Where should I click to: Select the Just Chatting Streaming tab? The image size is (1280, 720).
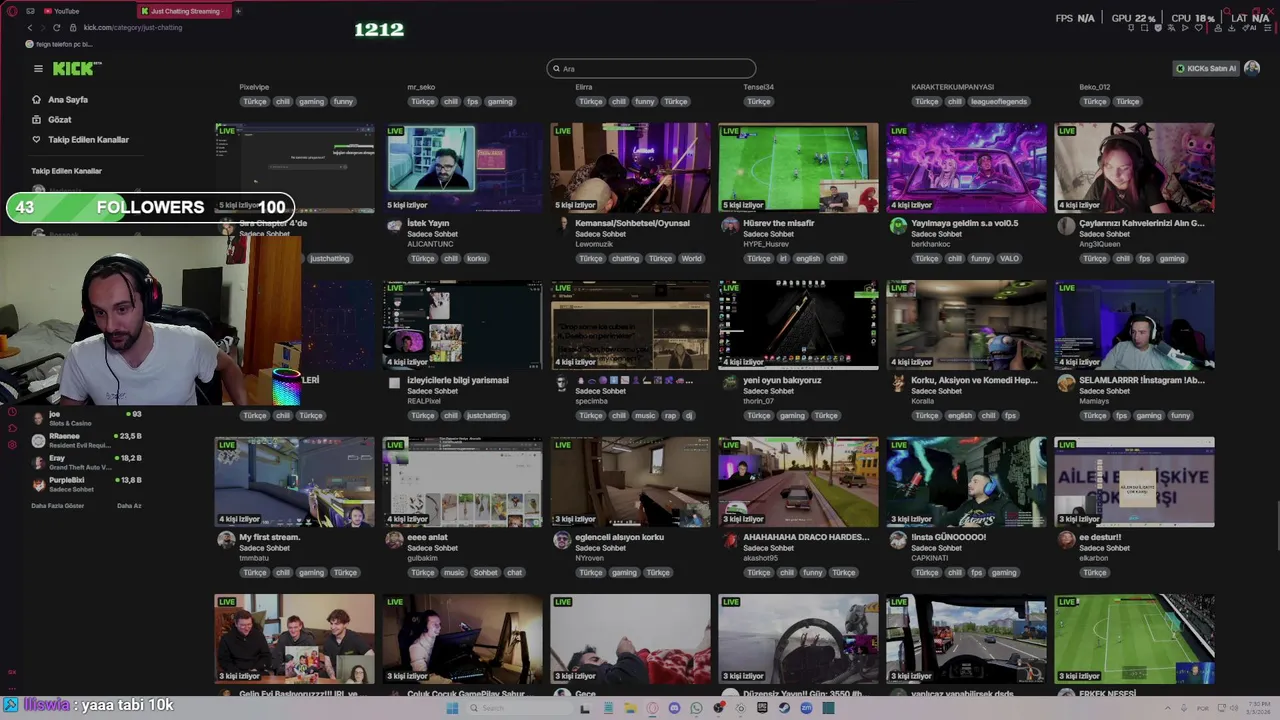pos(184,11)
